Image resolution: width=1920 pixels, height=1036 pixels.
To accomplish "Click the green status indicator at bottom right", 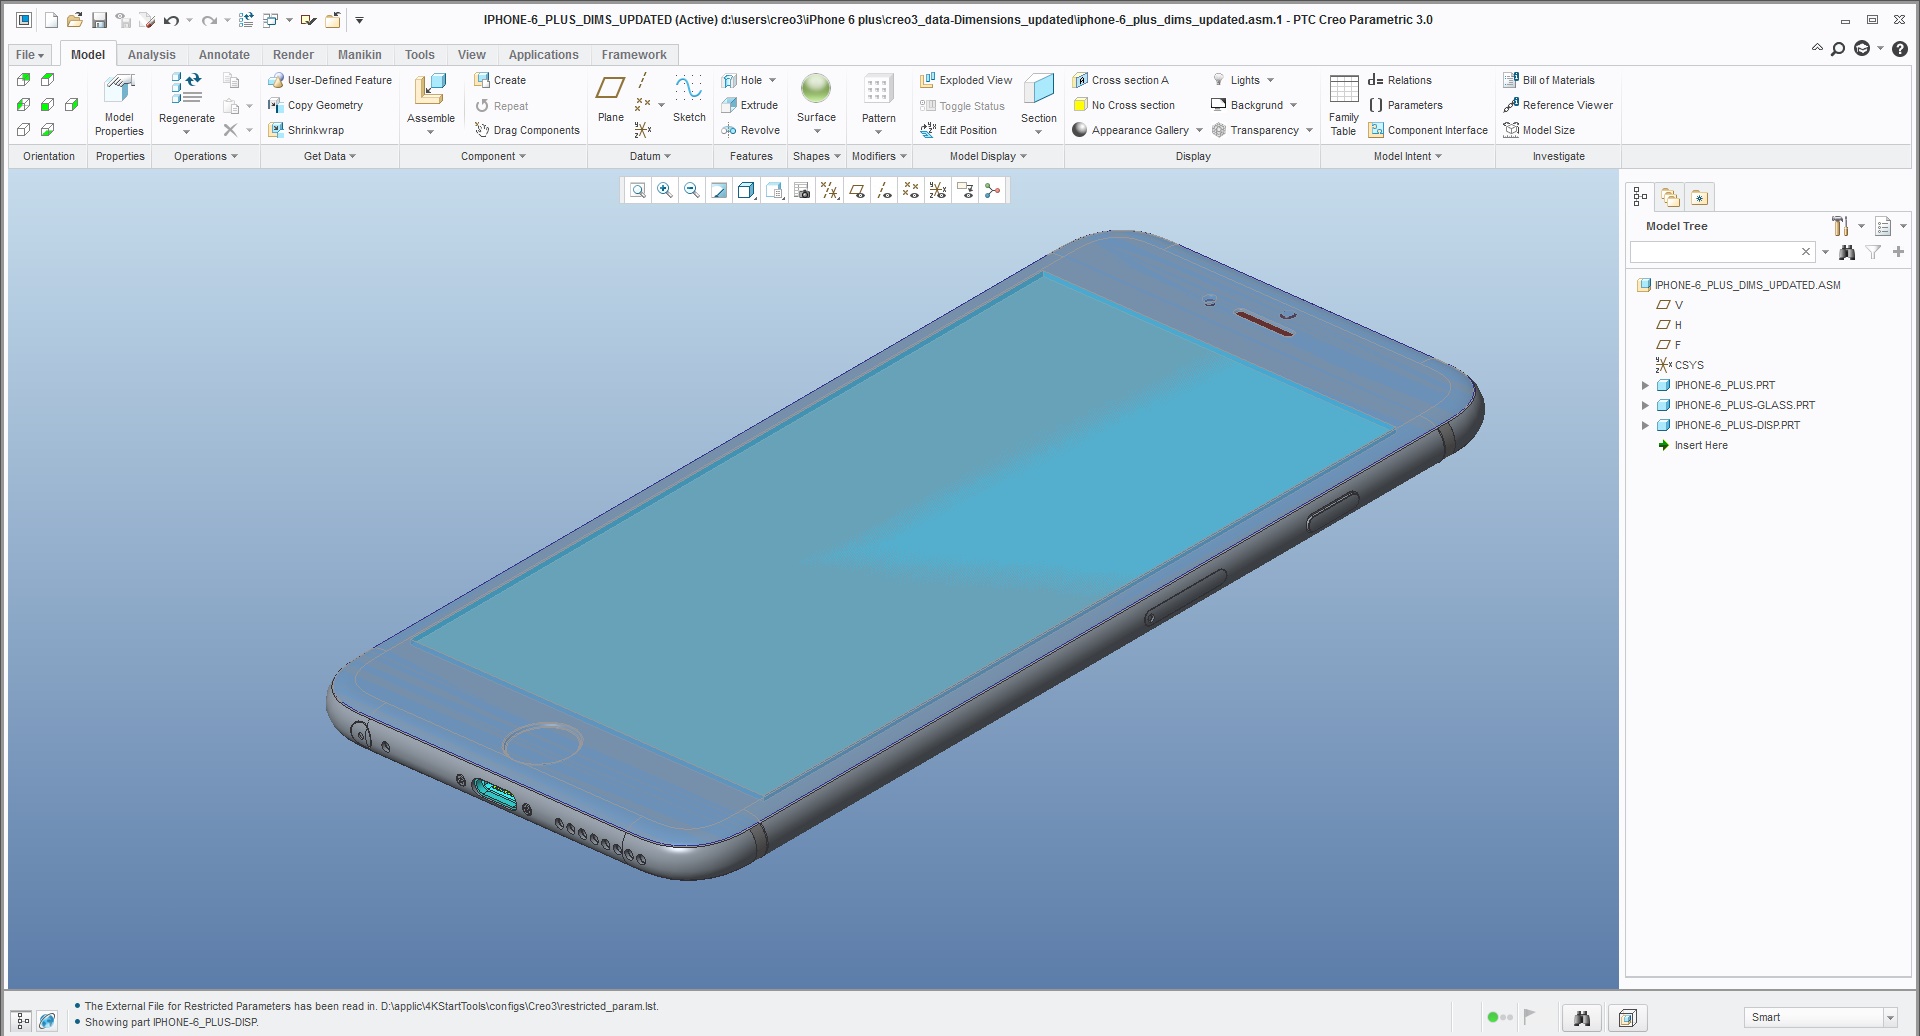I will [x=1493, y=1016].
